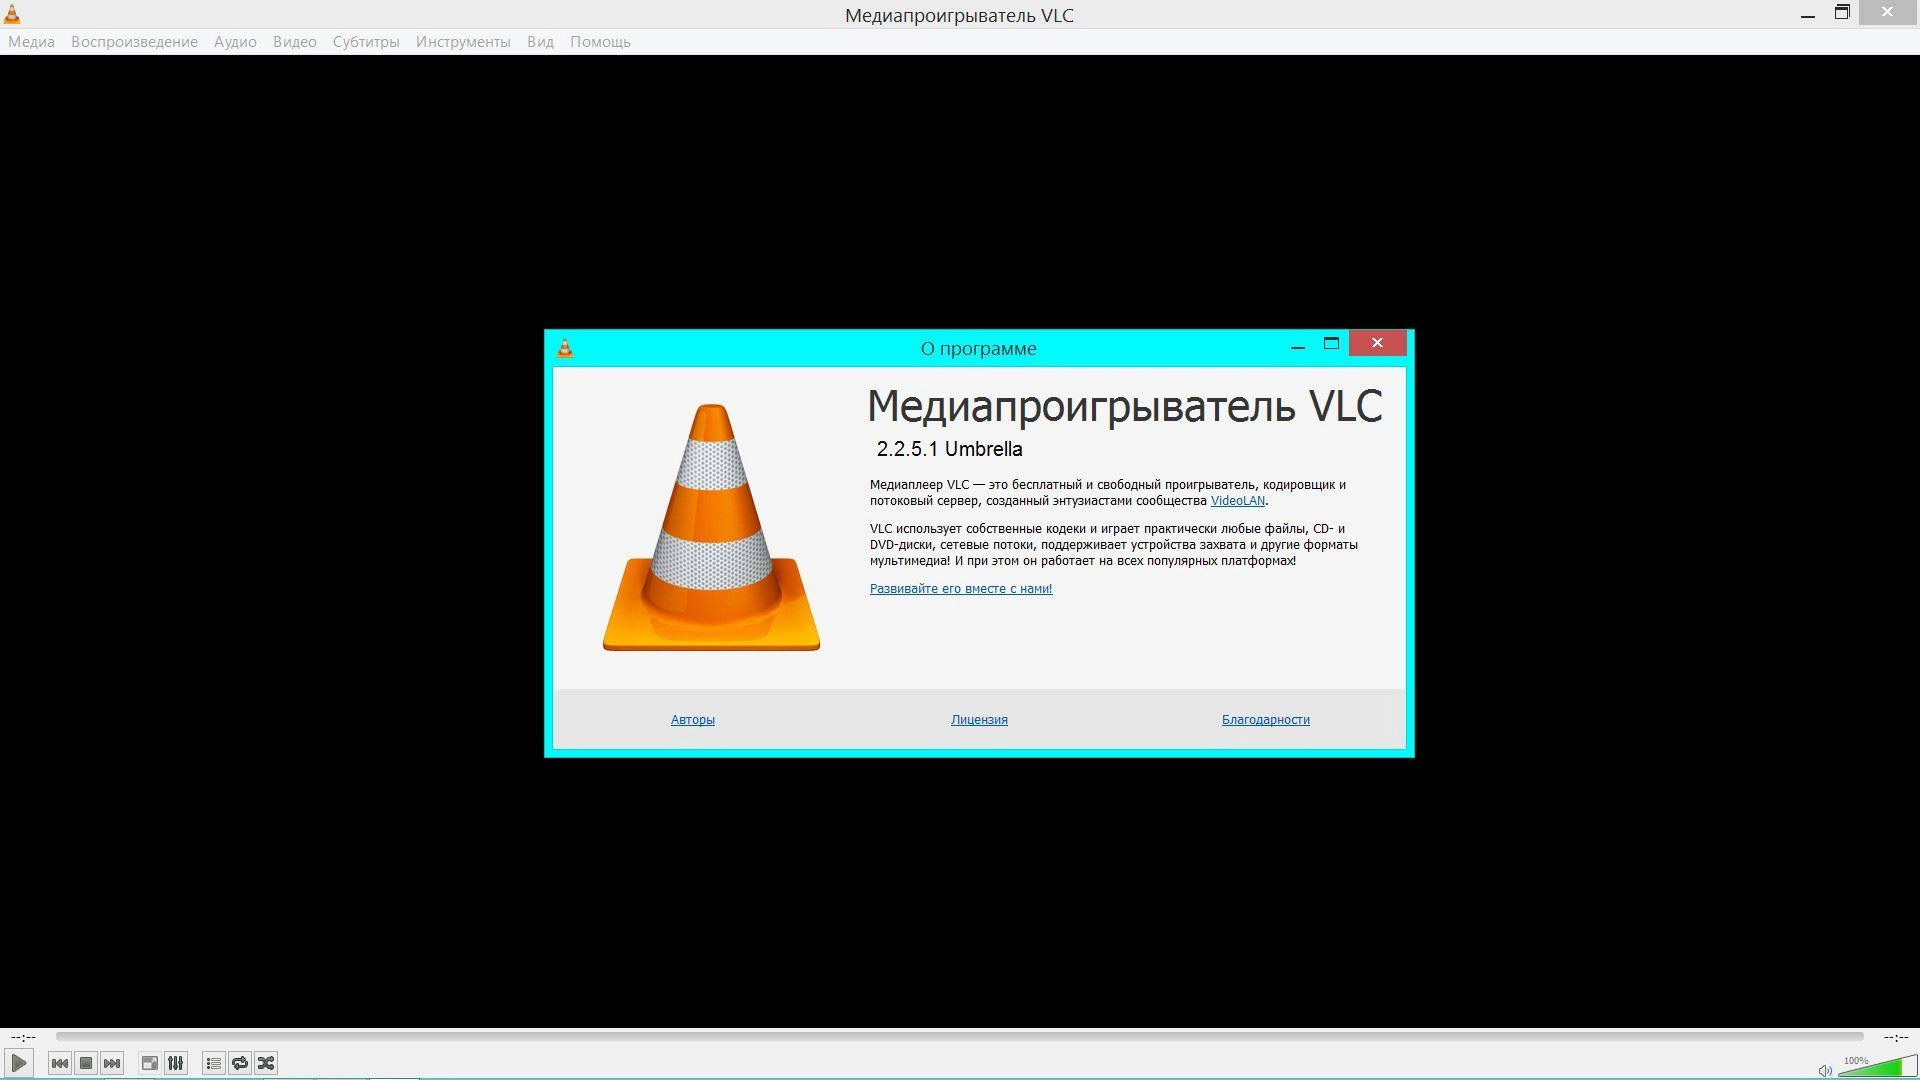Minimize the main VLC window
This screenshot has width=1920, height=1080.
point(1808,15)
